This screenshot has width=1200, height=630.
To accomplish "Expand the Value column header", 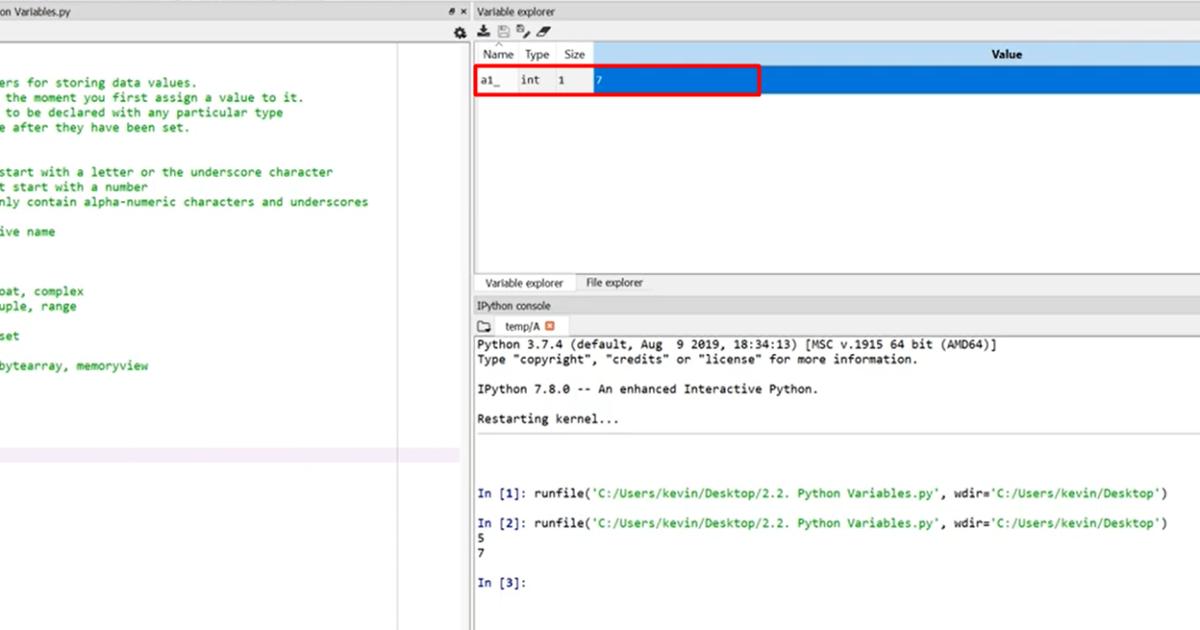I will pyautogui.click(x=1006, y=55).
